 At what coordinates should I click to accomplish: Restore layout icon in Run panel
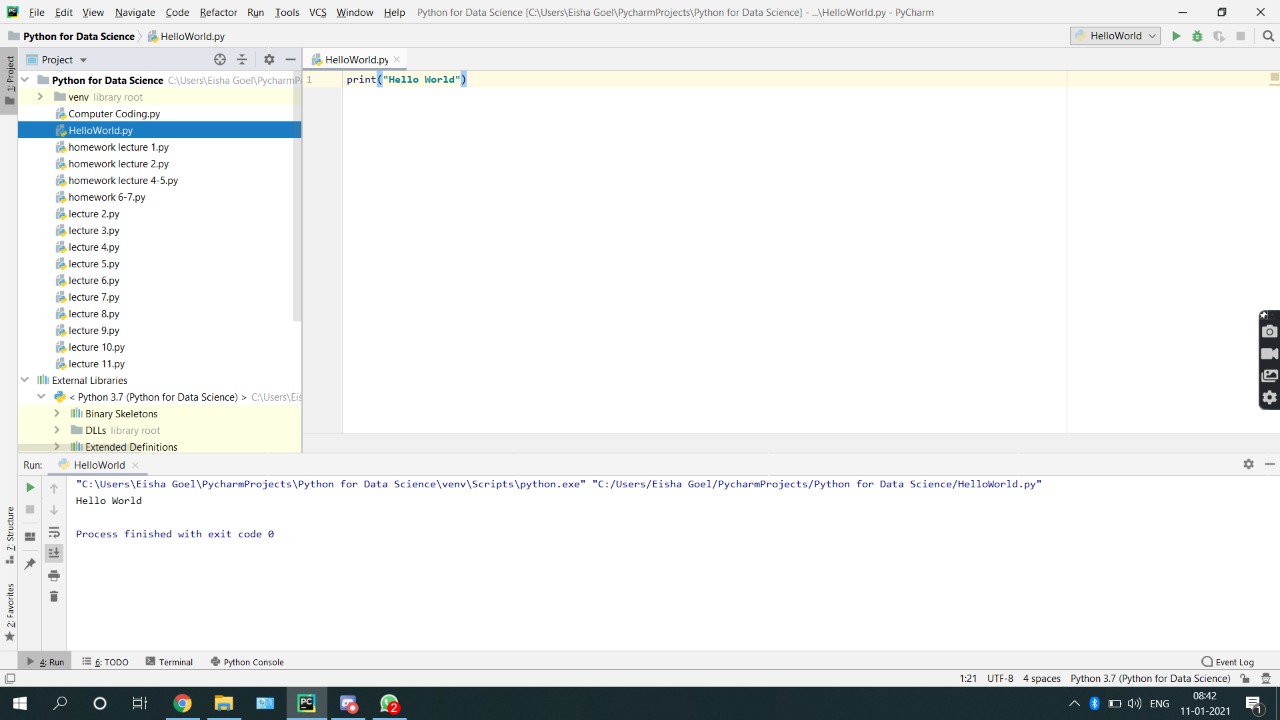tap(30, 536)
